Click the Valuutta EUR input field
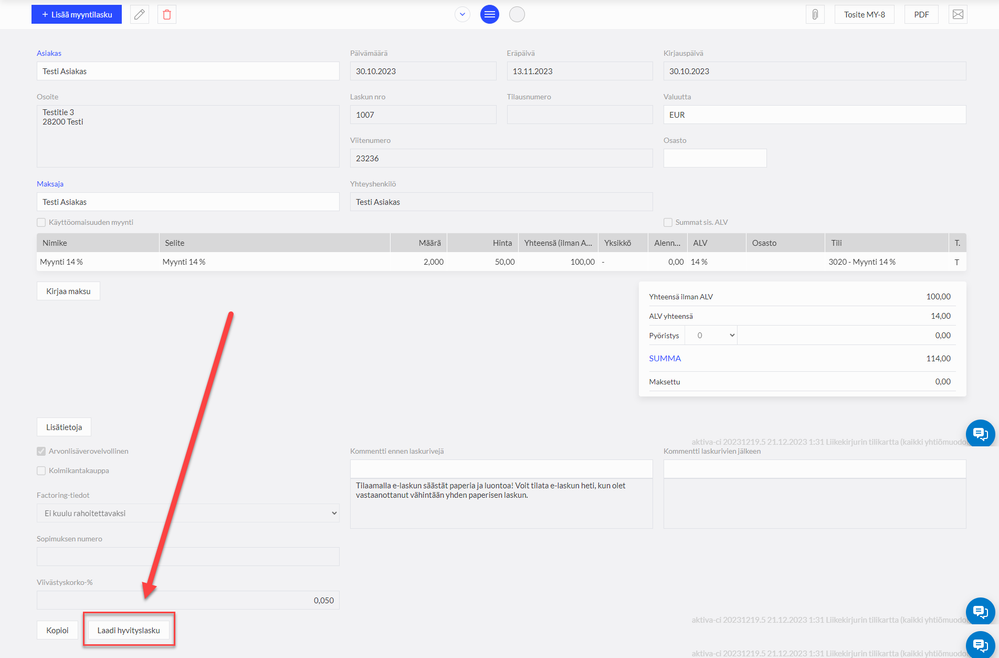Screen dimensions: 999x658 [815, 115]
